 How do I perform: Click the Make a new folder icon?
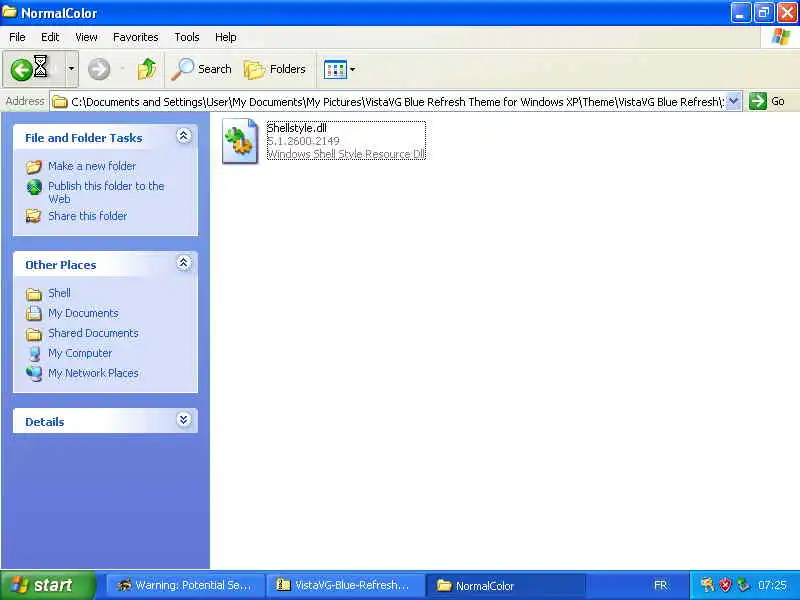[34, 166]
